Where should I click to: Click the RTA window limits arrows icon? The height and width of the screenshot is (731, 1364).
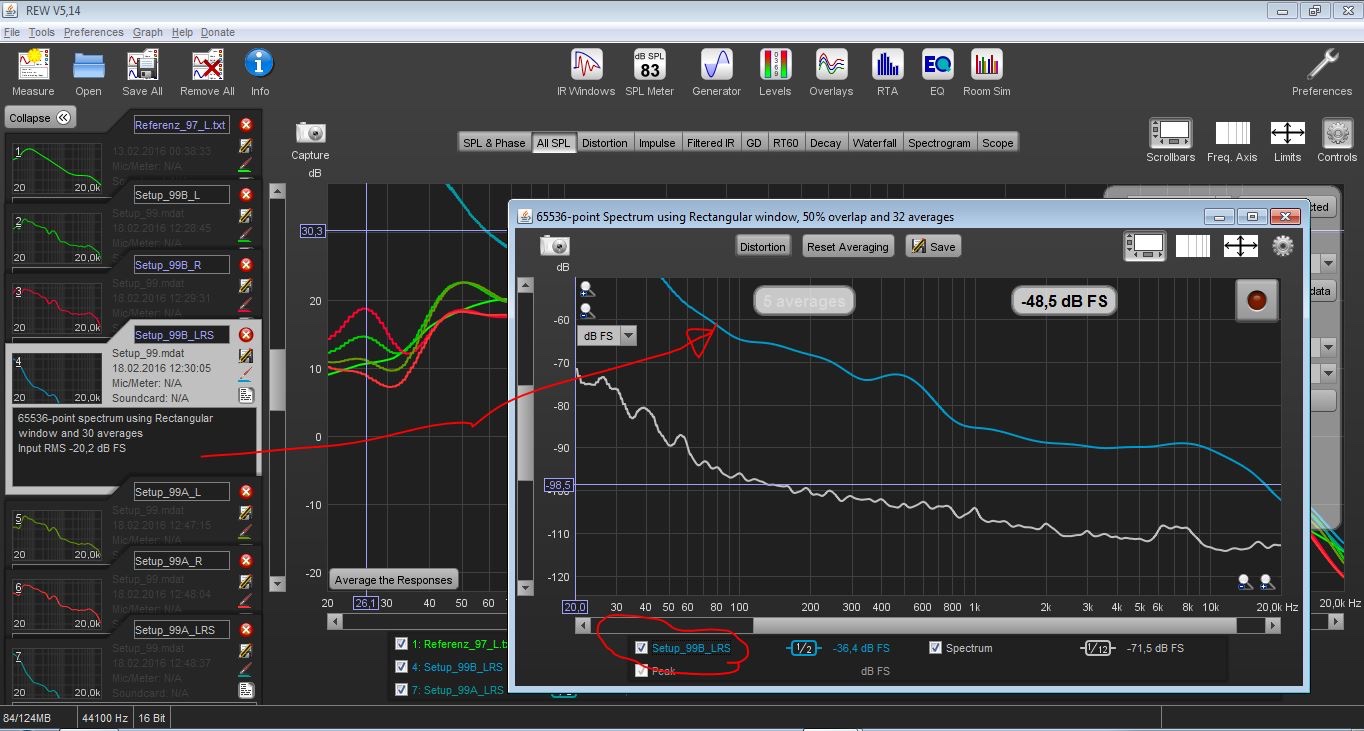pyautogui.click(x=1240, y=246)
